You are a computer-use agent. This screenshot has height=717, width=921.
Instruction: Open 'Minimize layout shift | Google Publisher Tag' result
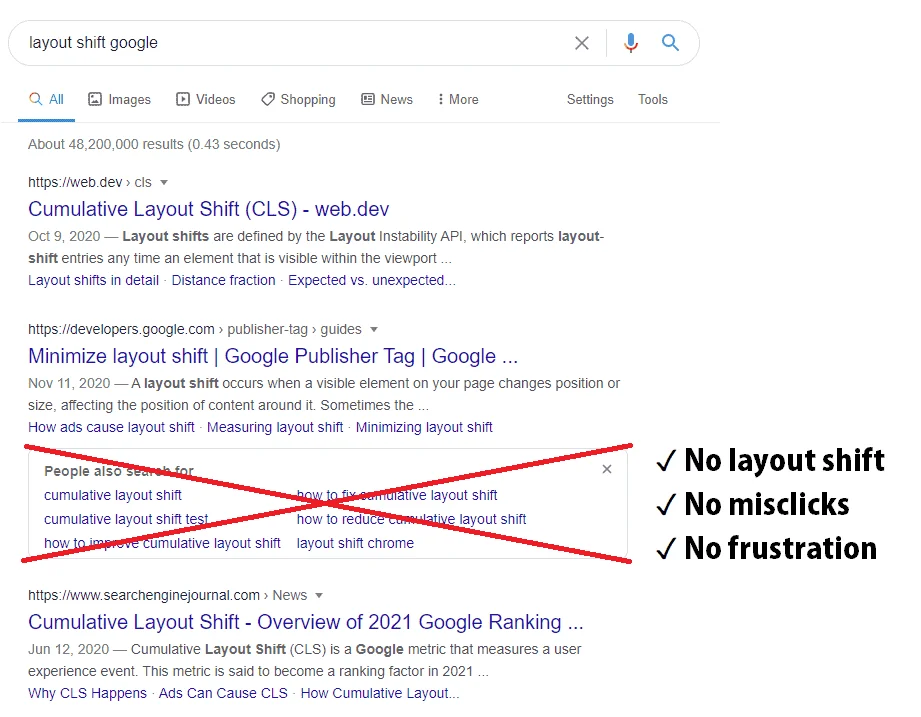273,356
